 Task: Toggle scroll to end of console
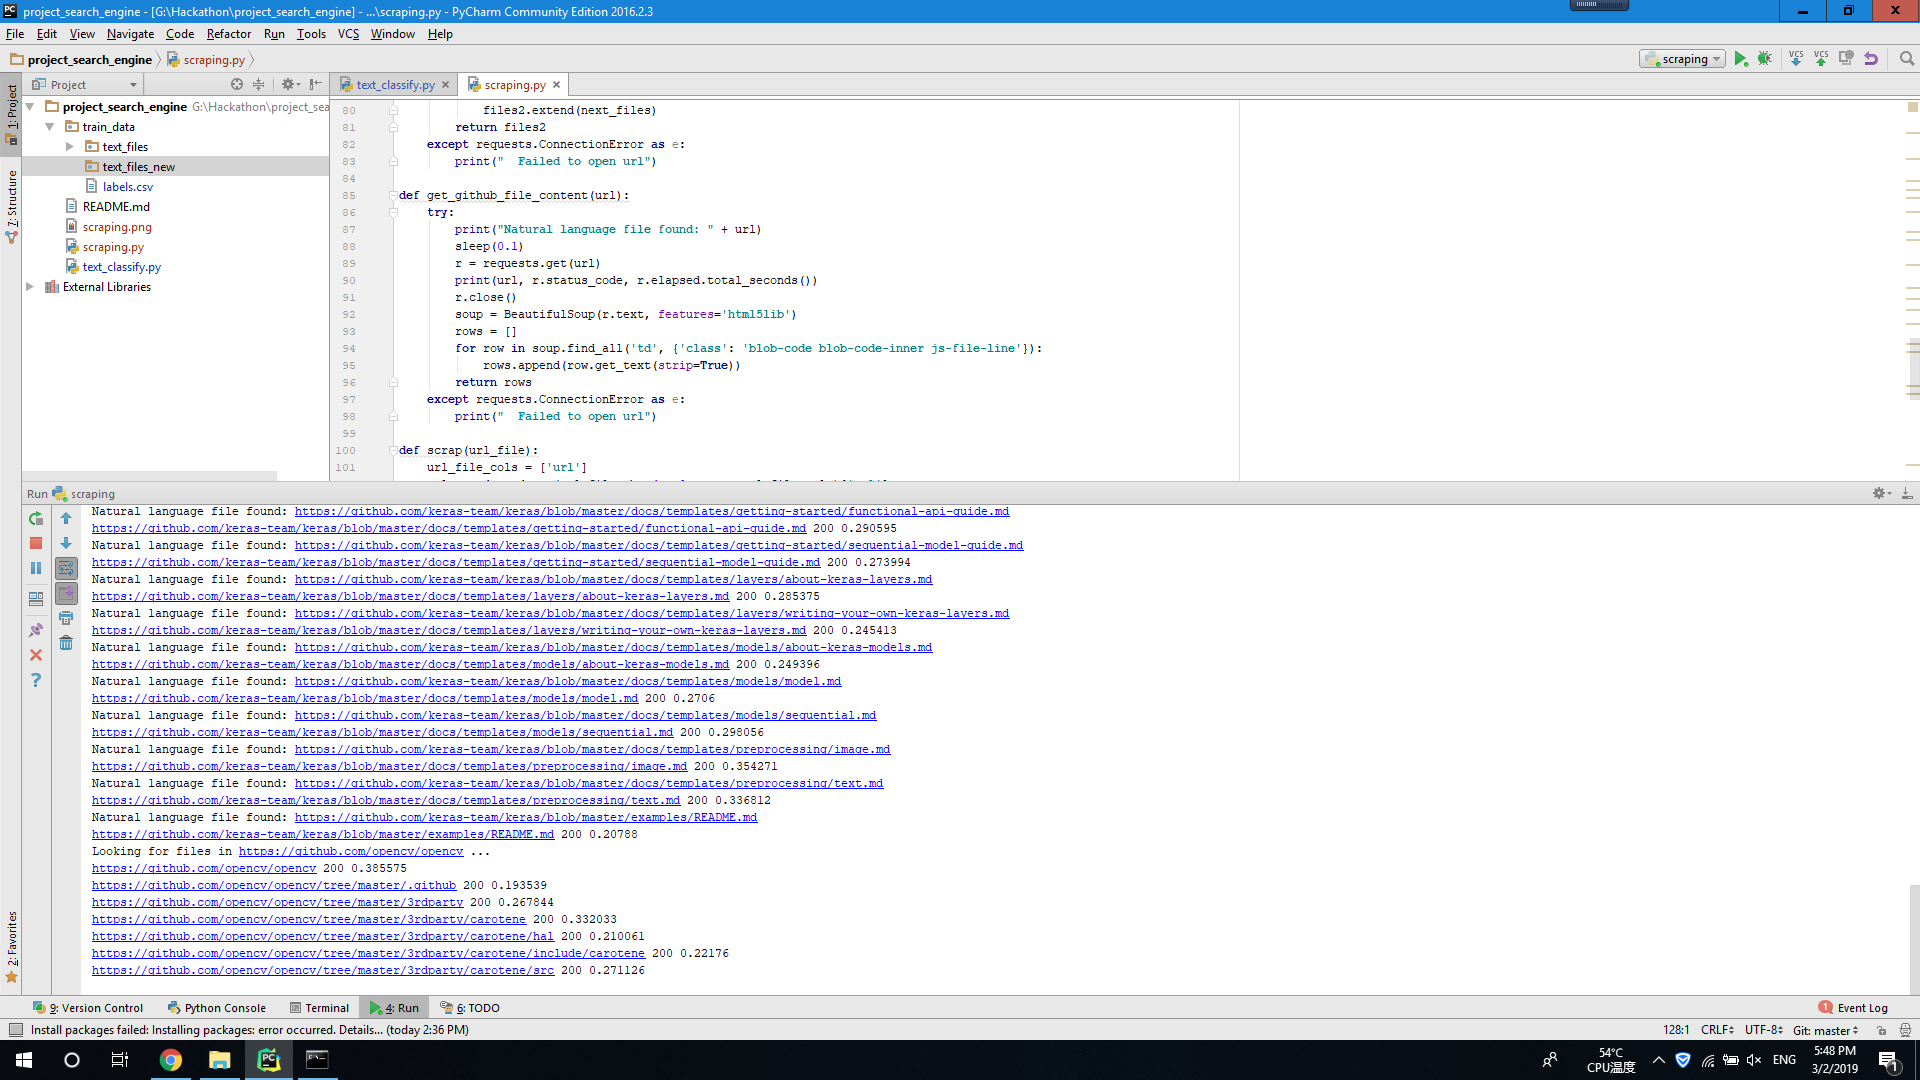pyautogui.click(x=66, y=593)
